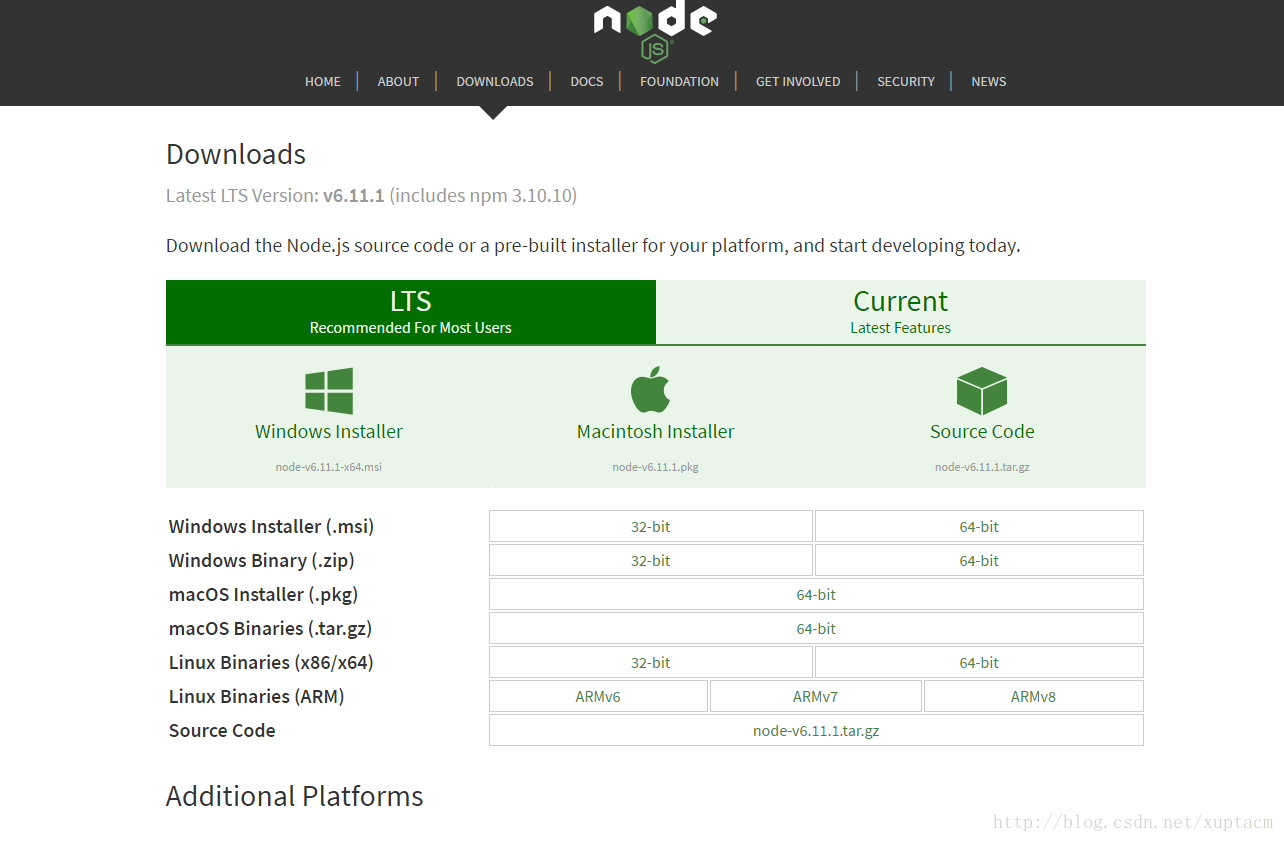Click the Windows Binary (.zip) row label
This screenshot has width=1284, height=842.
[x=262, y=560]
